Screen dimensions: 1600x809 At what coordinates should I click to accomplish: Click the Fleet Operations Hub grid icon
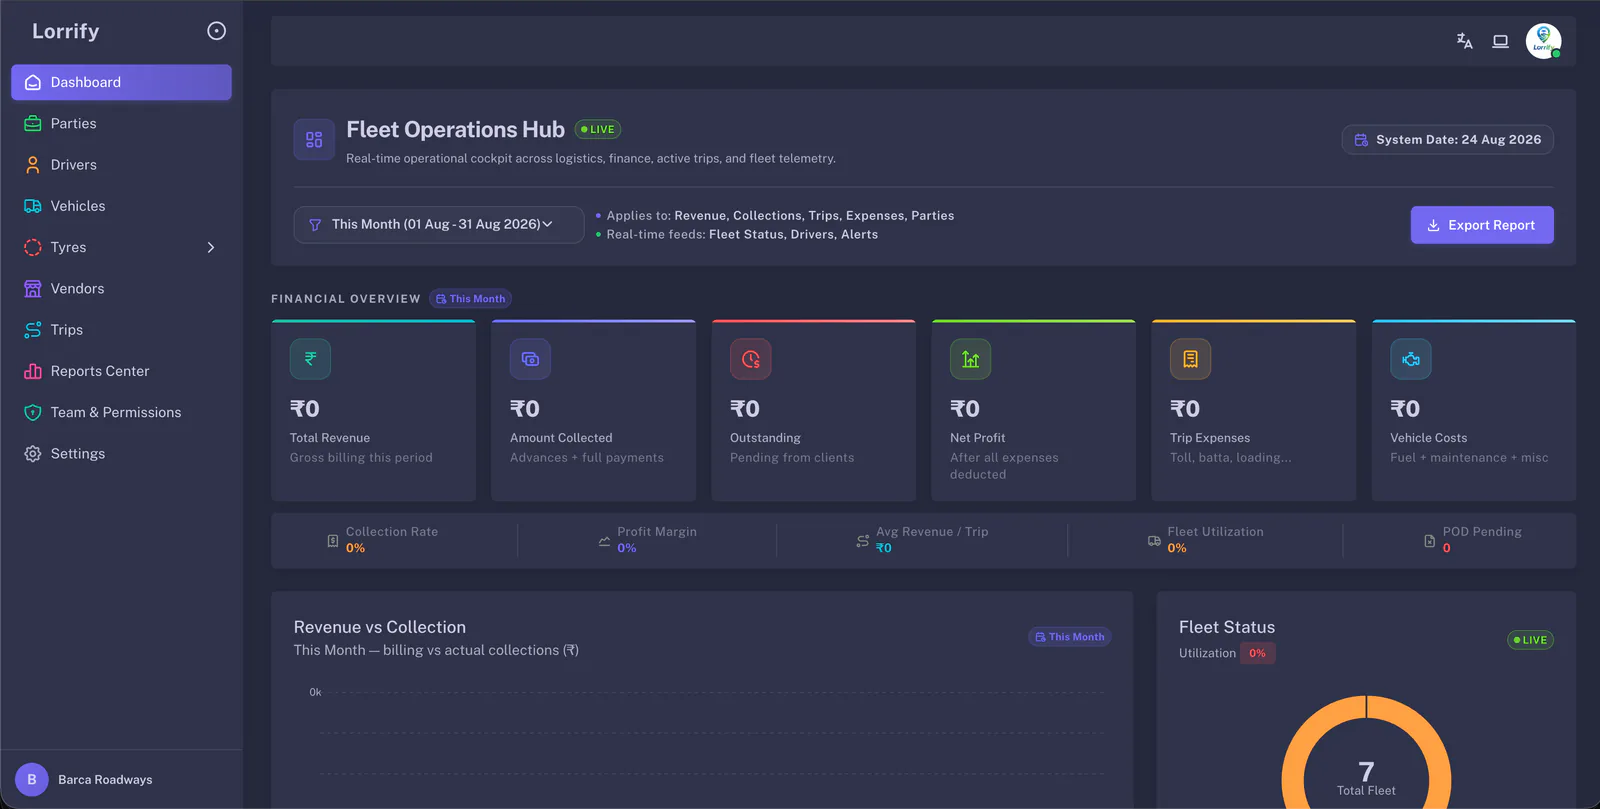point(314,140)
